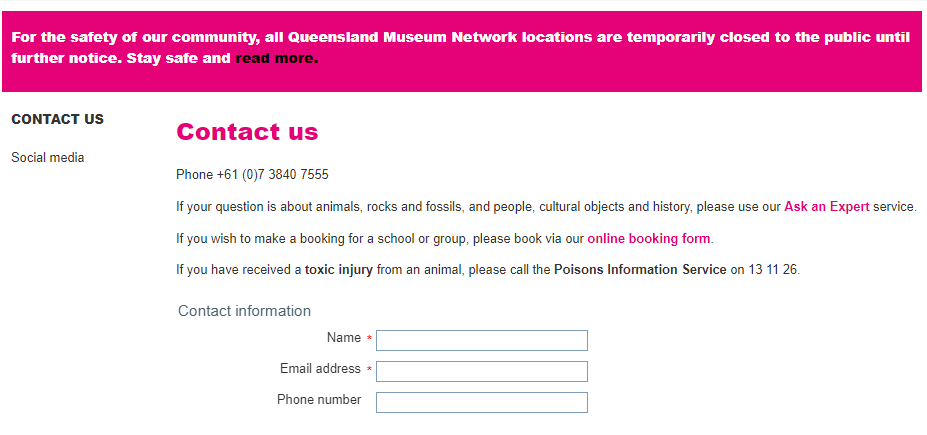Click the red asterisk beside Name

click(x=369, y=339)
